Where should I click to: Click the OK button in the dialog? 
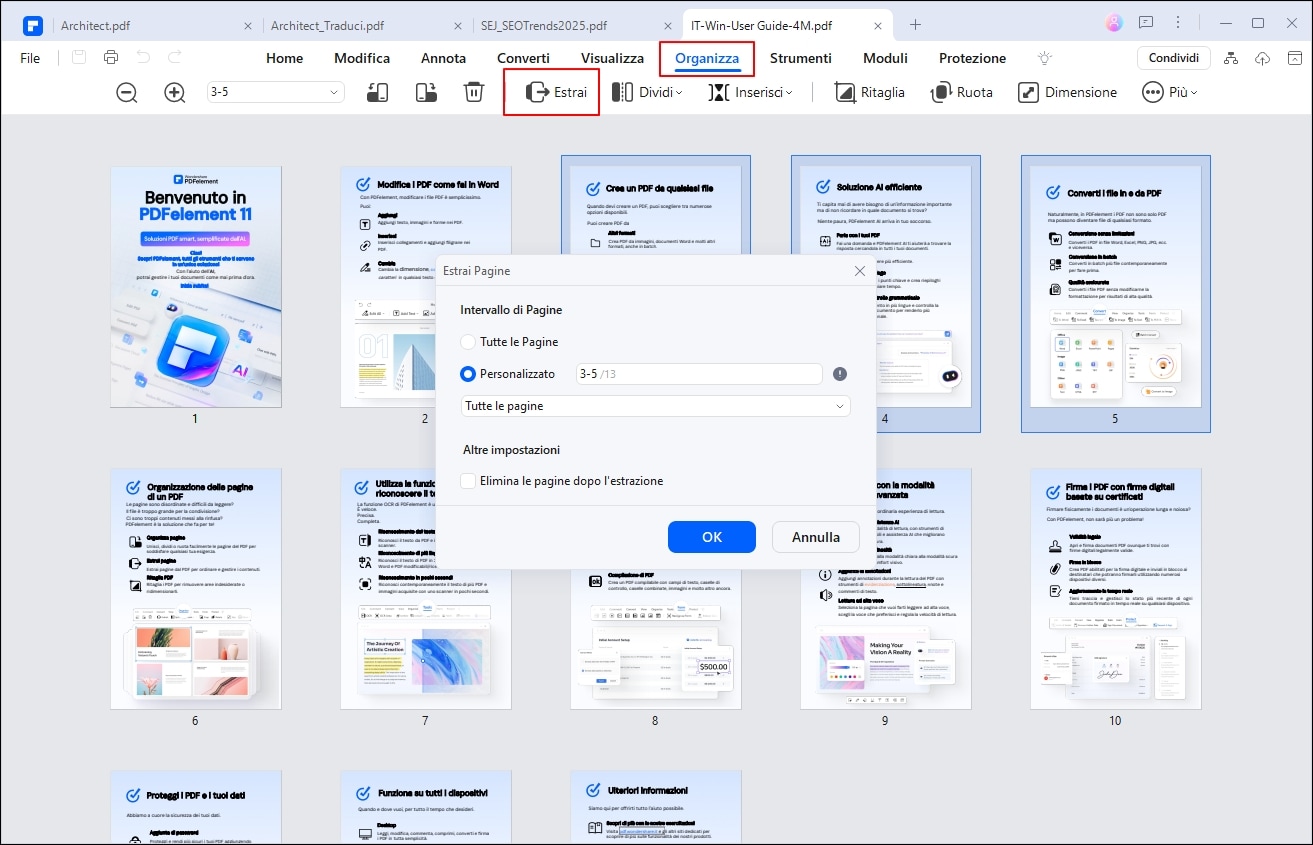click(x=712, y=537)
